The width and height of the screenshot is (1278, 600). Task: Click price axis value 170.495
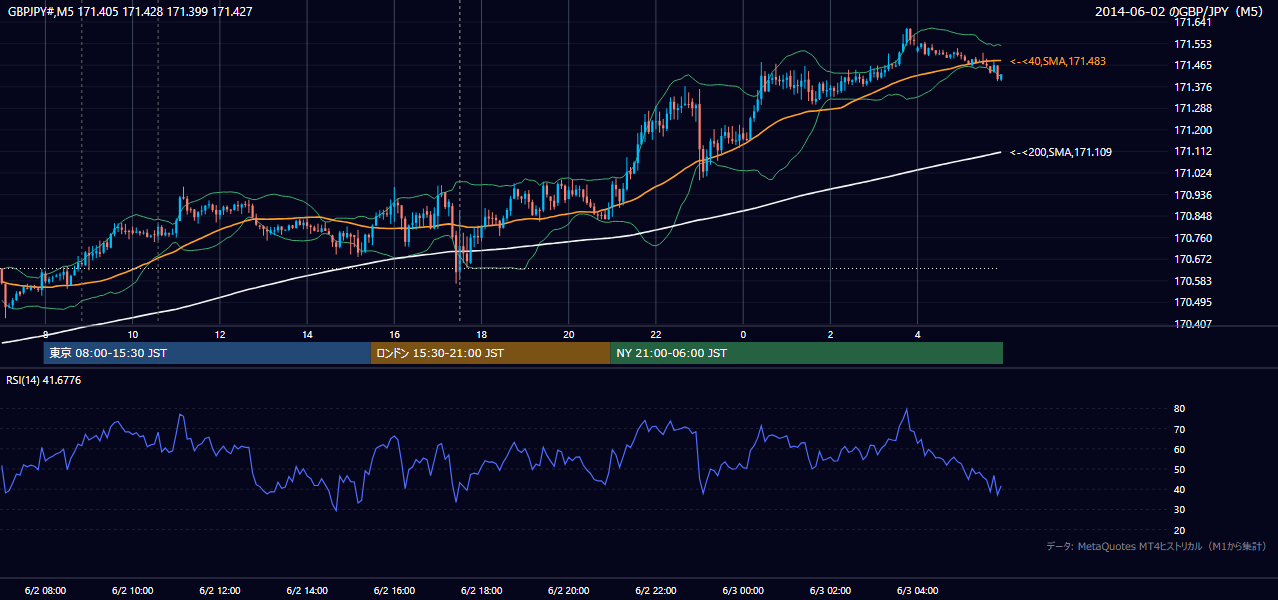(x=1193, y=302)
